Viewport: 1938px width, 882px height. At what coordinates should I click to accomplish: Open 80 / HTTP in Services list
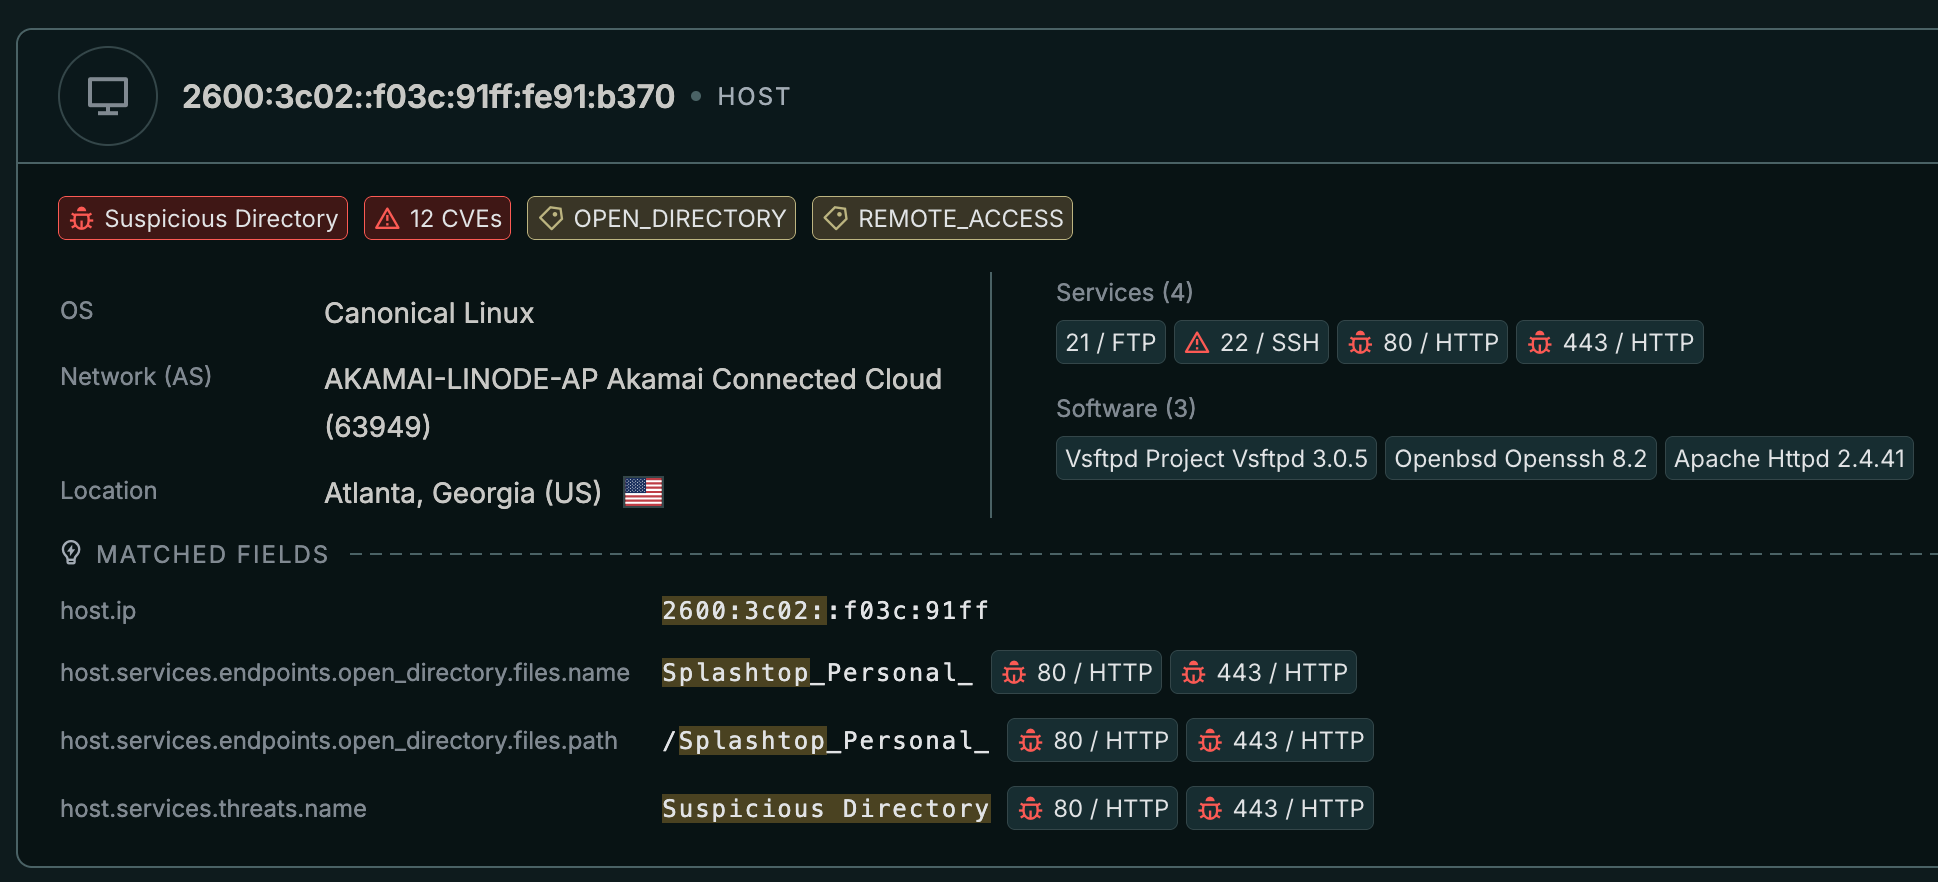click(1422, 343)
